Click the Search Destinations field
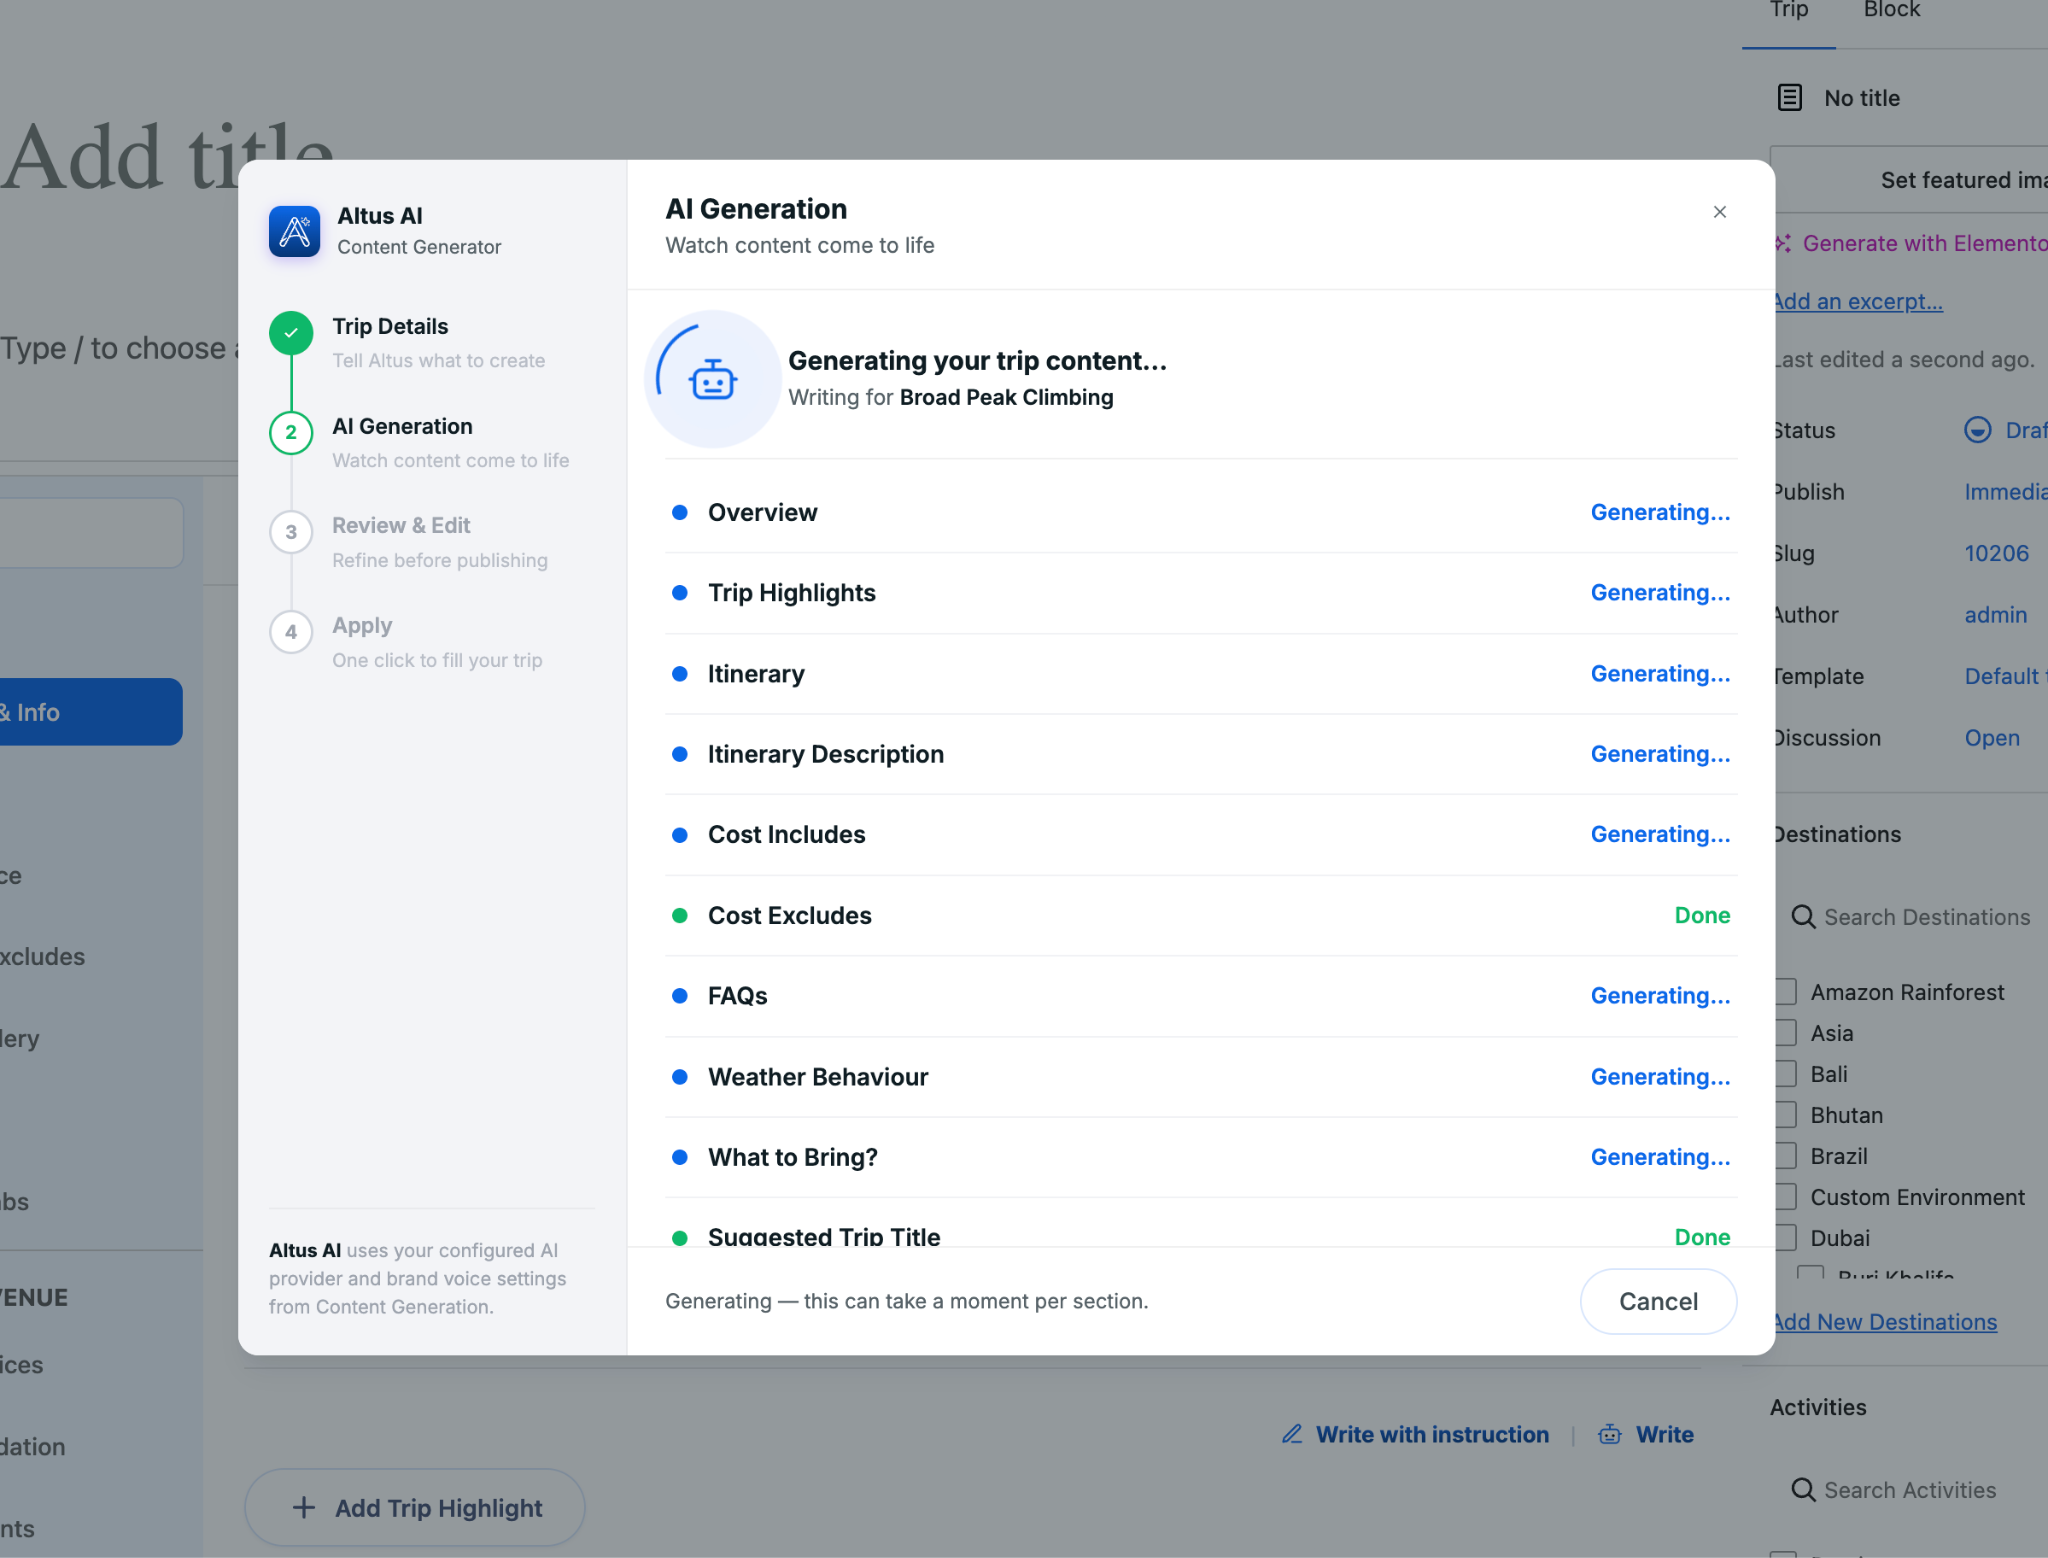This screenshot has width=2048, height=1558. [x=1927, y=917]
